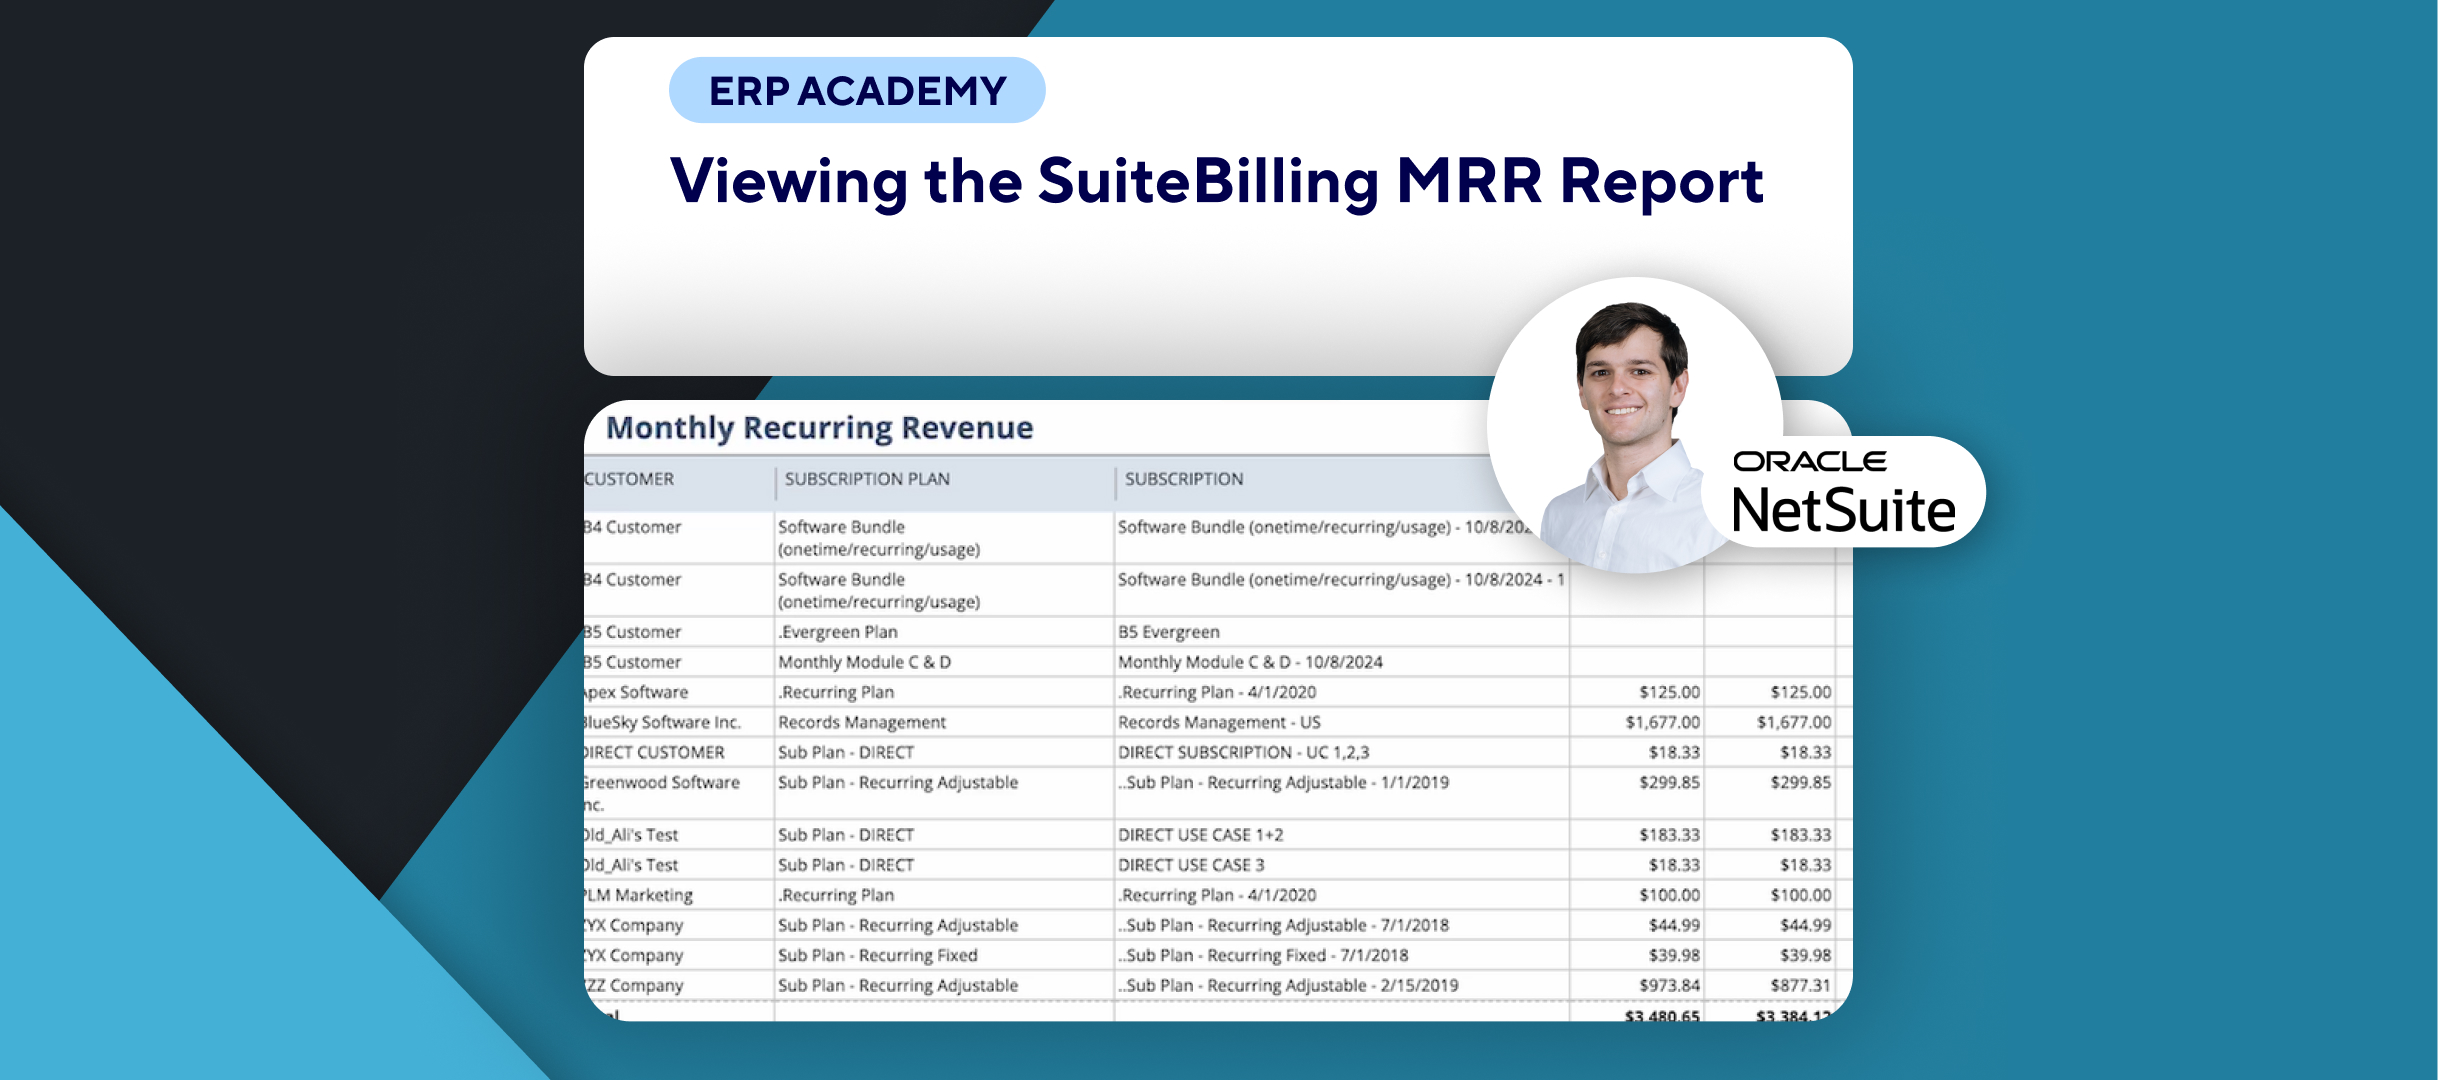Click the Monthly Module C & D plan cell
This screenshot has height=1080, width=2438.
[864, 662]
